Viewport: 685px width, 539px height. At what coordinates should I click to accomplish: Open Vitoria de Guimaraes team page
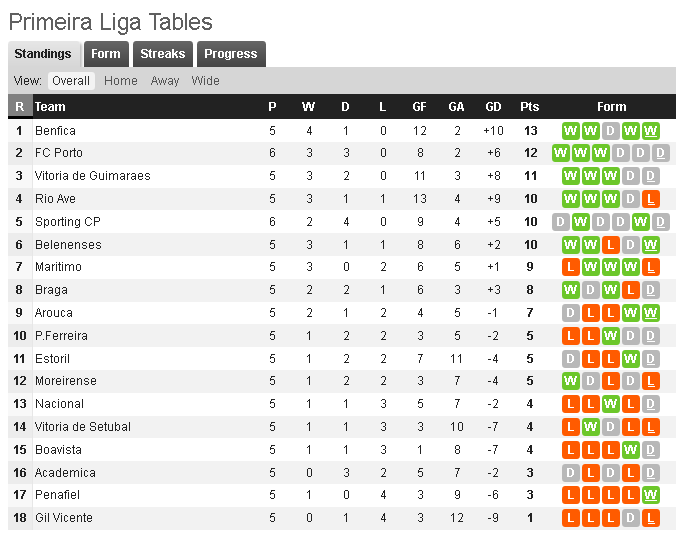click(x=92, y=176)
